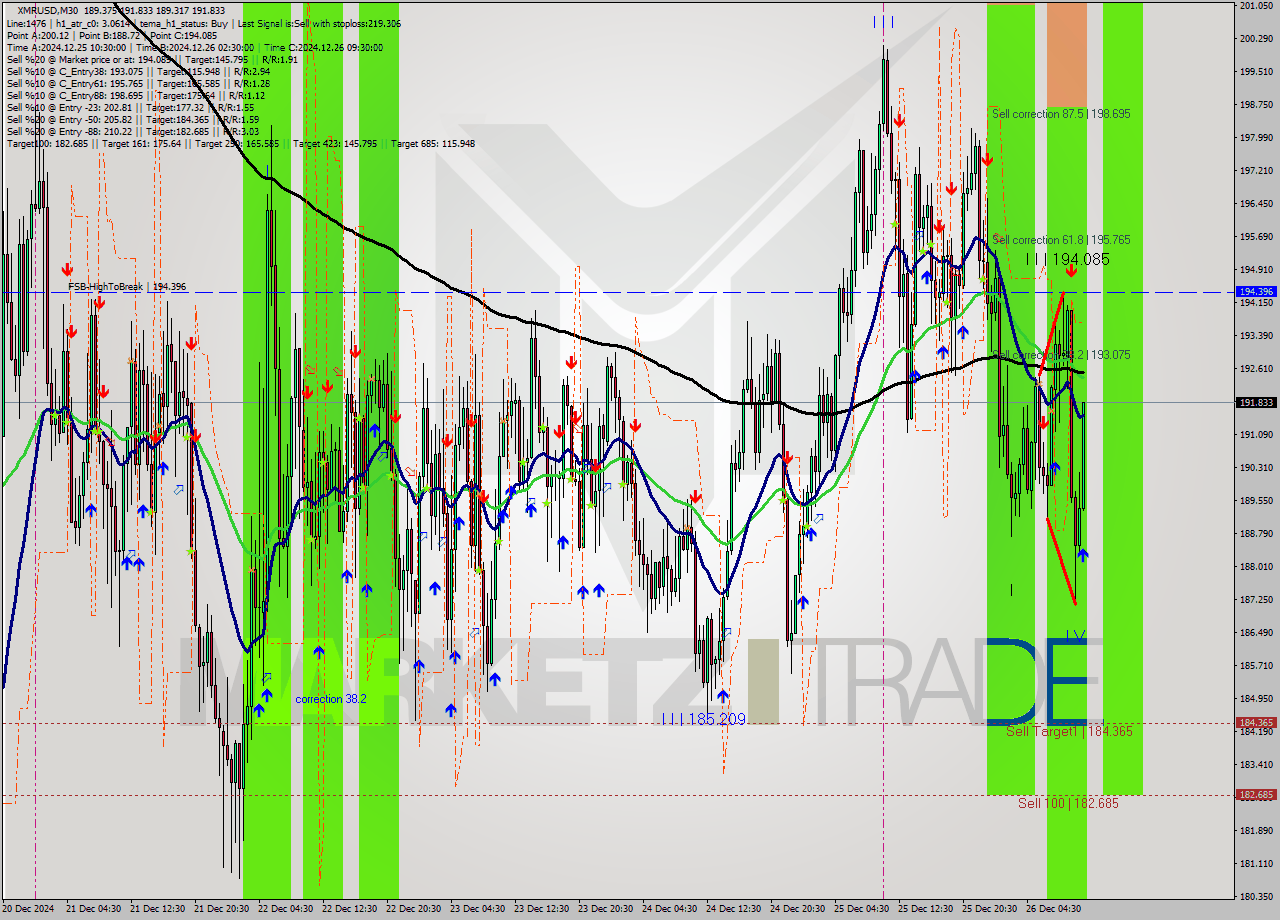The width and height of the screenshot is (1280, 920).
Task: Click the blue 'correction 38.2' label
Action: [x=331, y=699]
